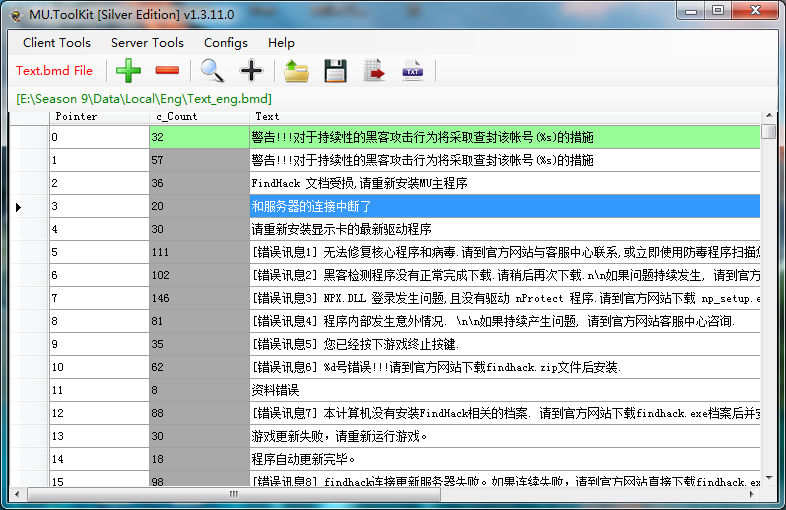The width and height of the screenshot is (786, 510).
Task: Select row header of pointer 3 with arrow
Action: click(x=29, y=207)
